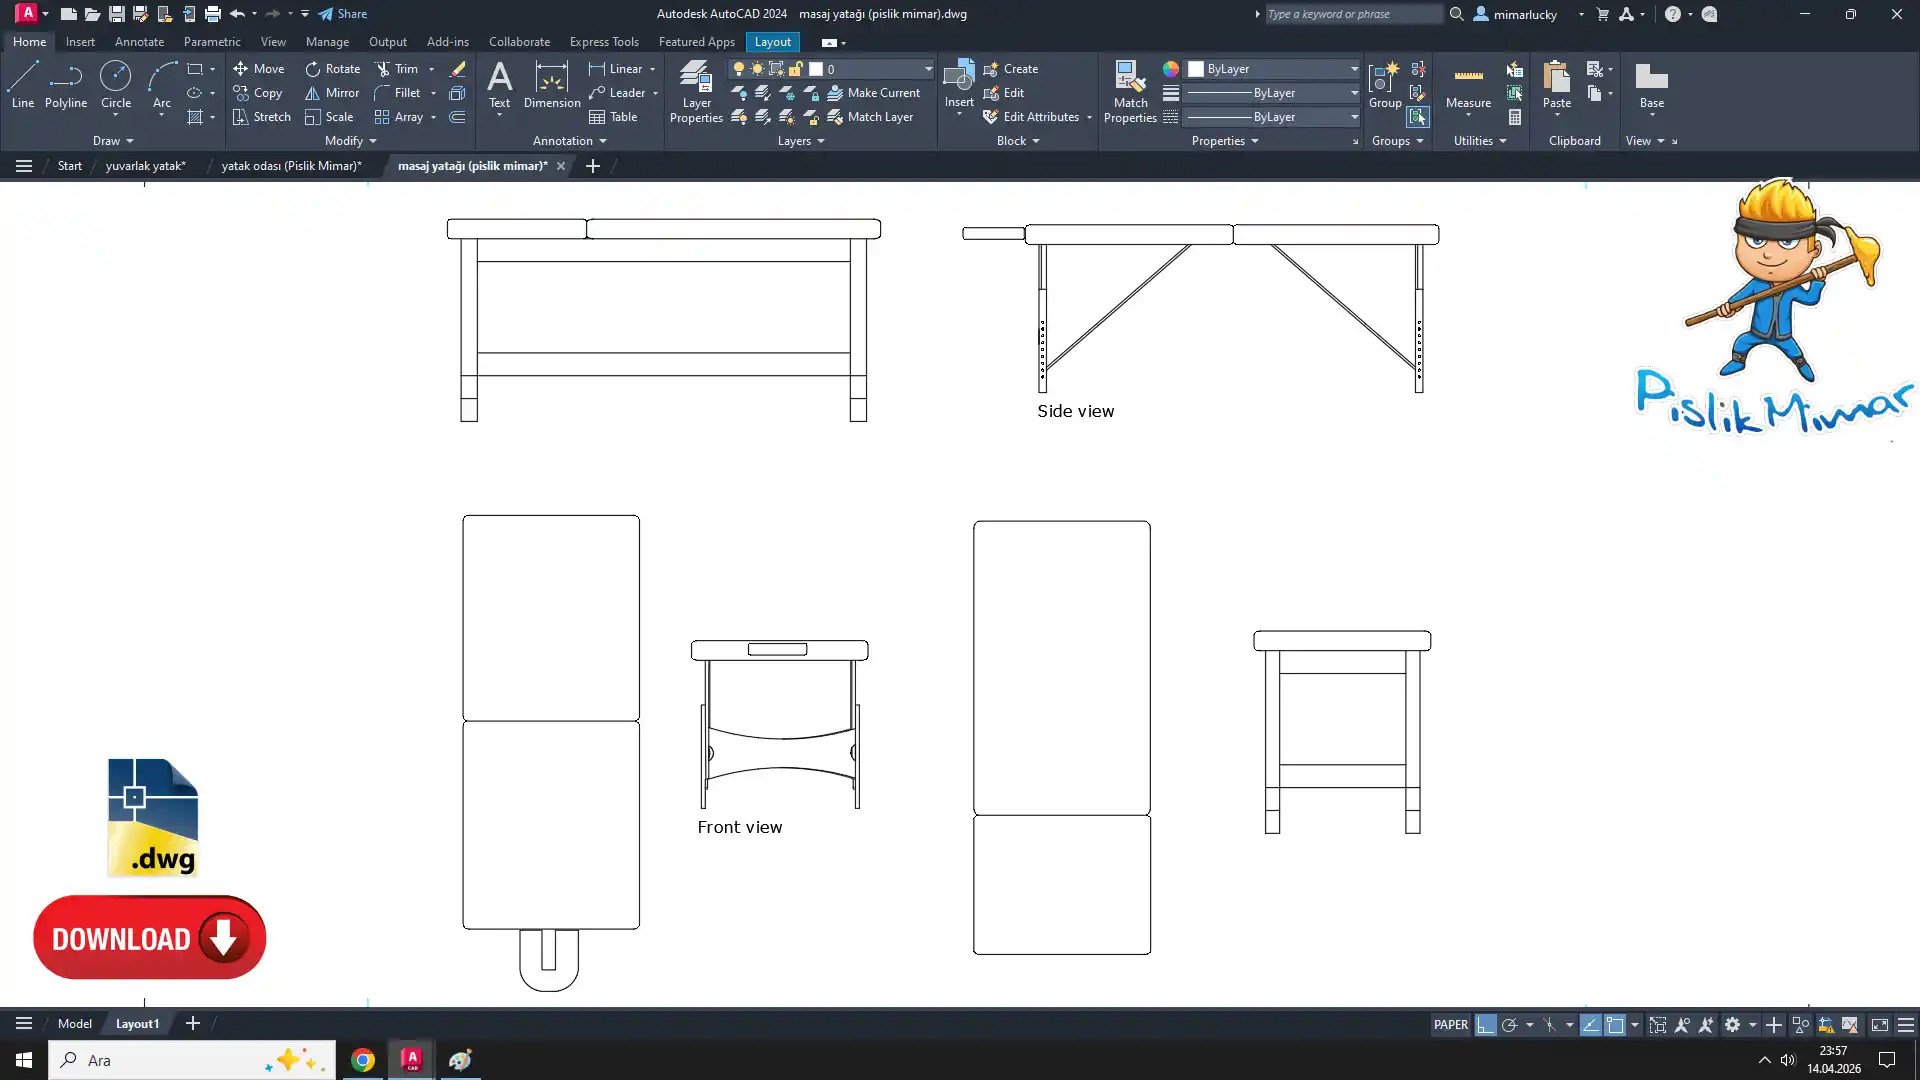Screen dimensions: 1920x1080
Task: Select the Polyline draw tool
Action: pos(65,83)
